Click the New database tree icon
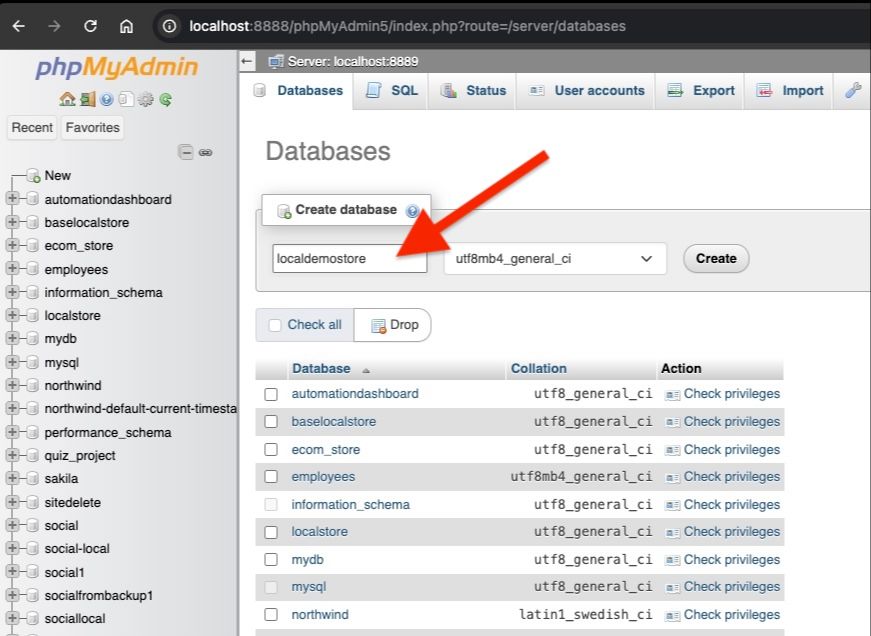The height and width of the screenshot is (636, 871). [33, 176]
